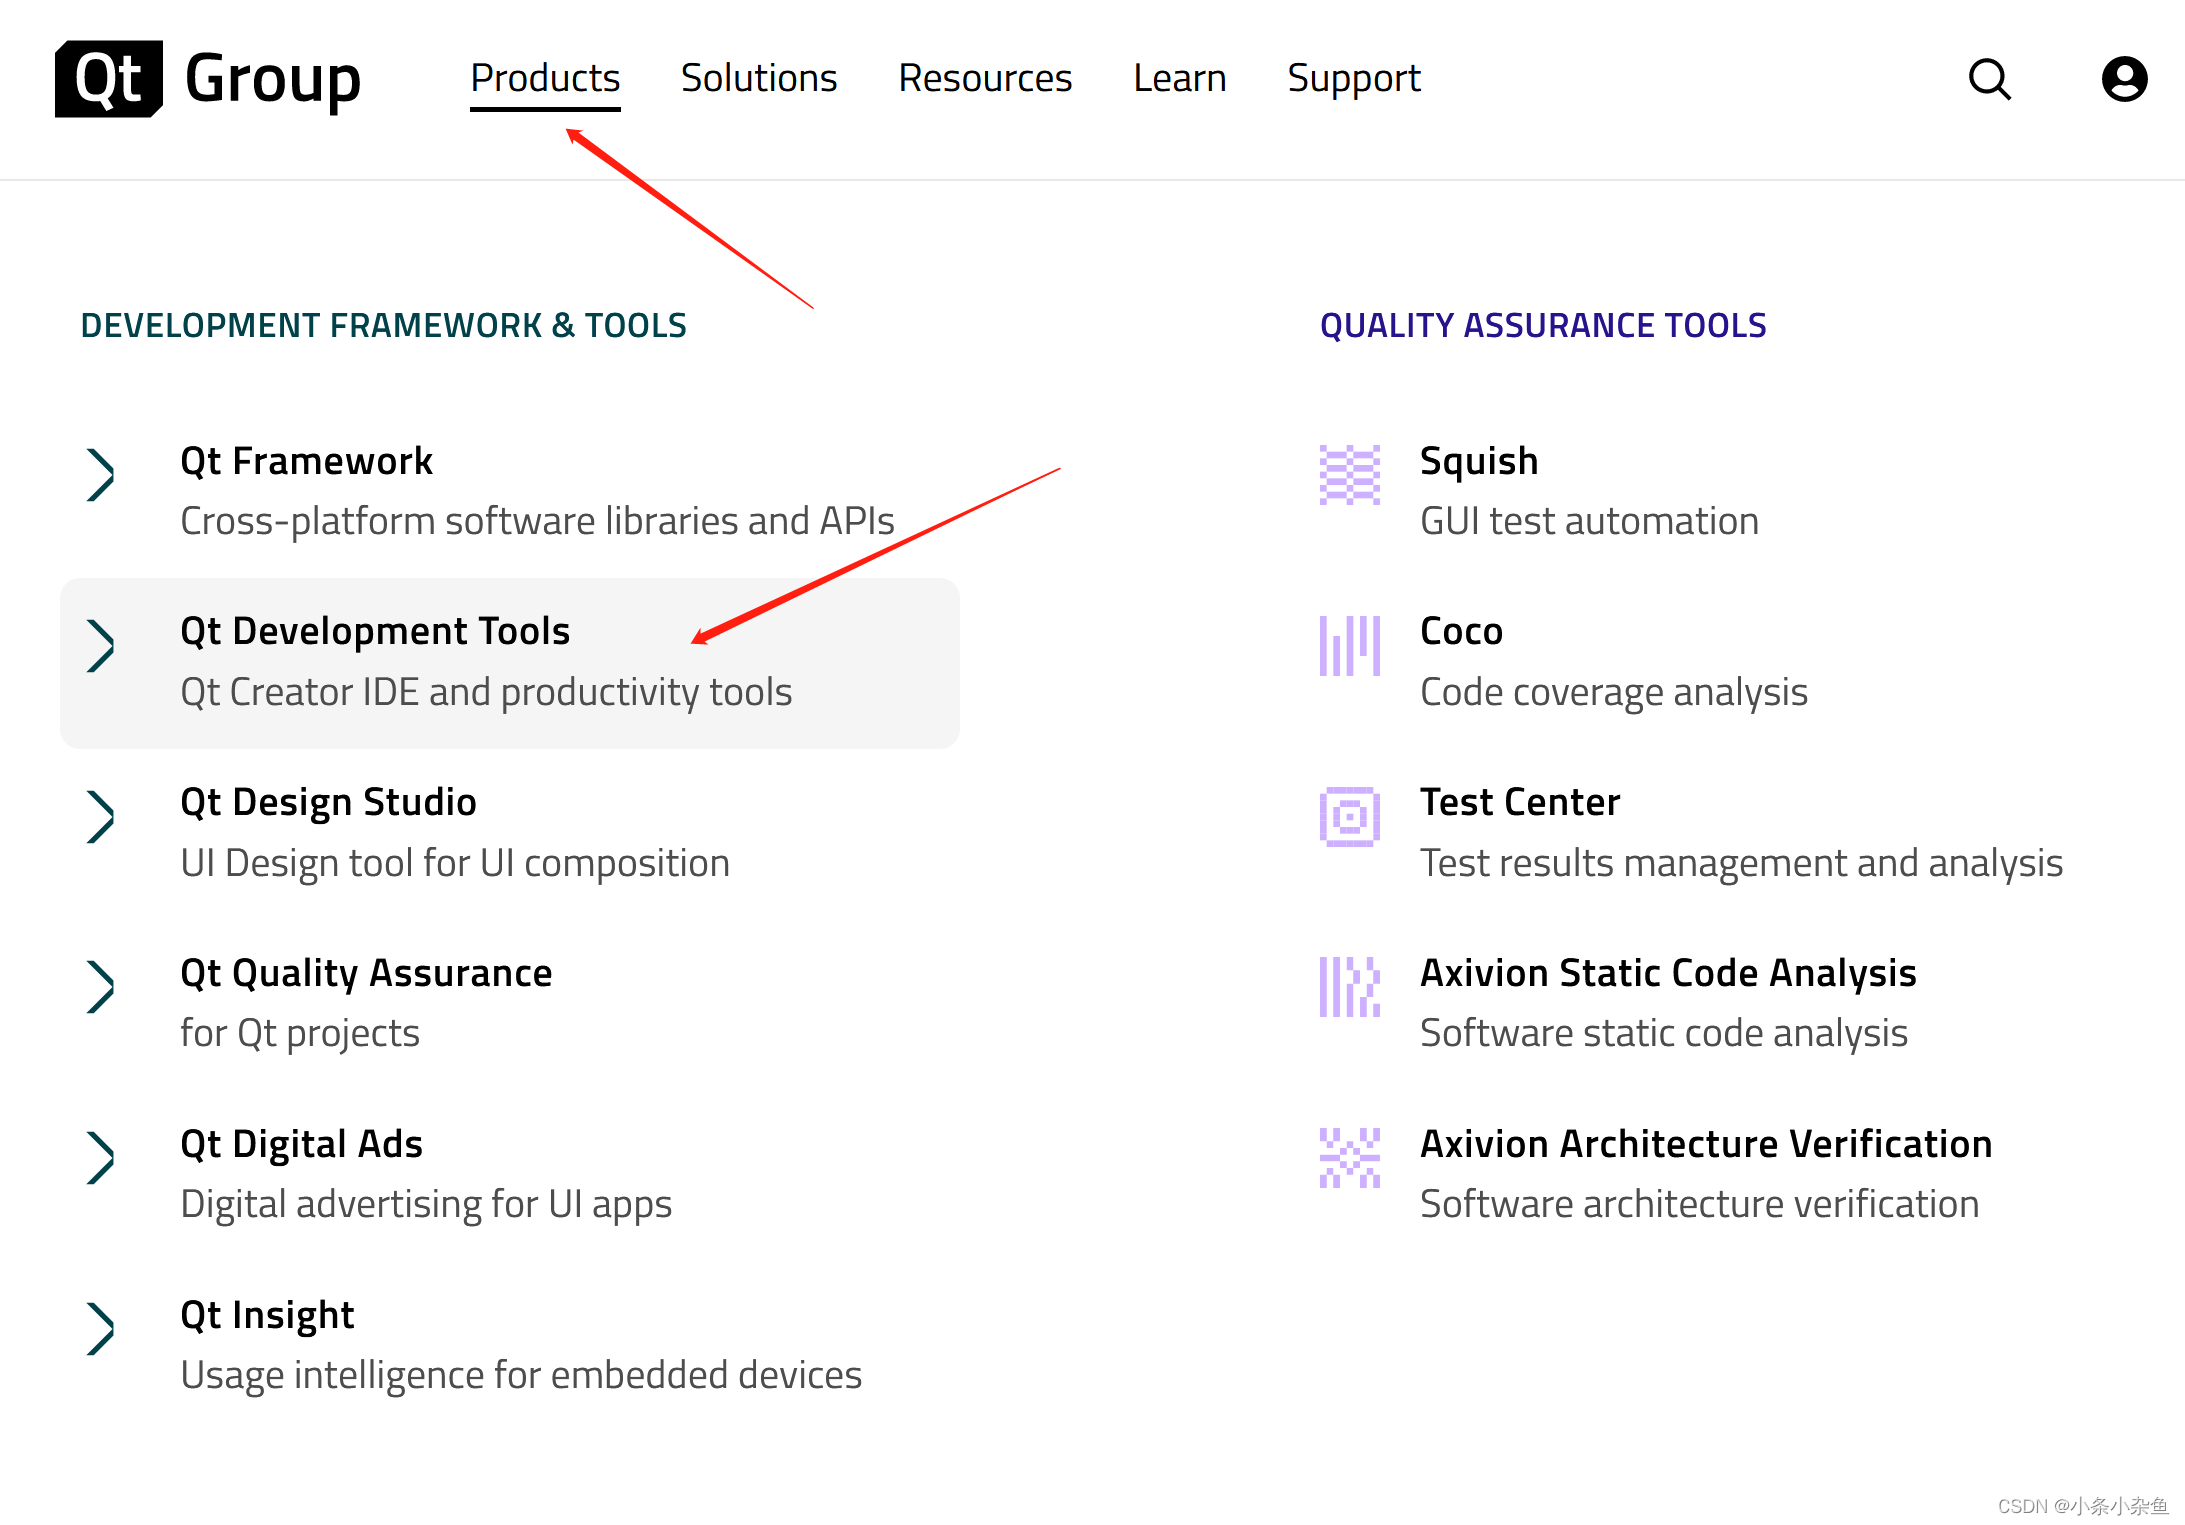Click 'Software static code analysis' description
This screenshot has width=2185, height=1525.
(1664, 1033)
